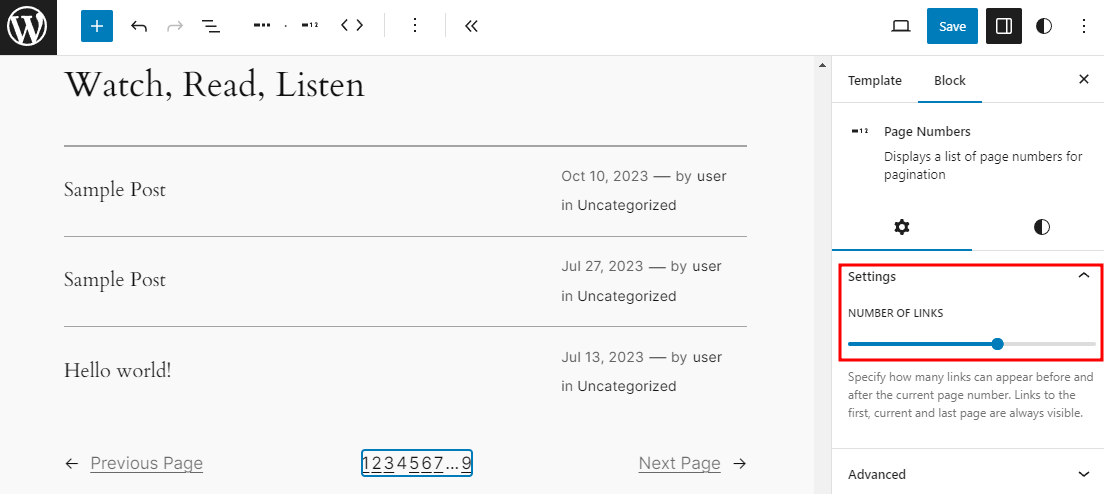
Task: Switch to the Template tab
Action: click(x=874, y=81)
